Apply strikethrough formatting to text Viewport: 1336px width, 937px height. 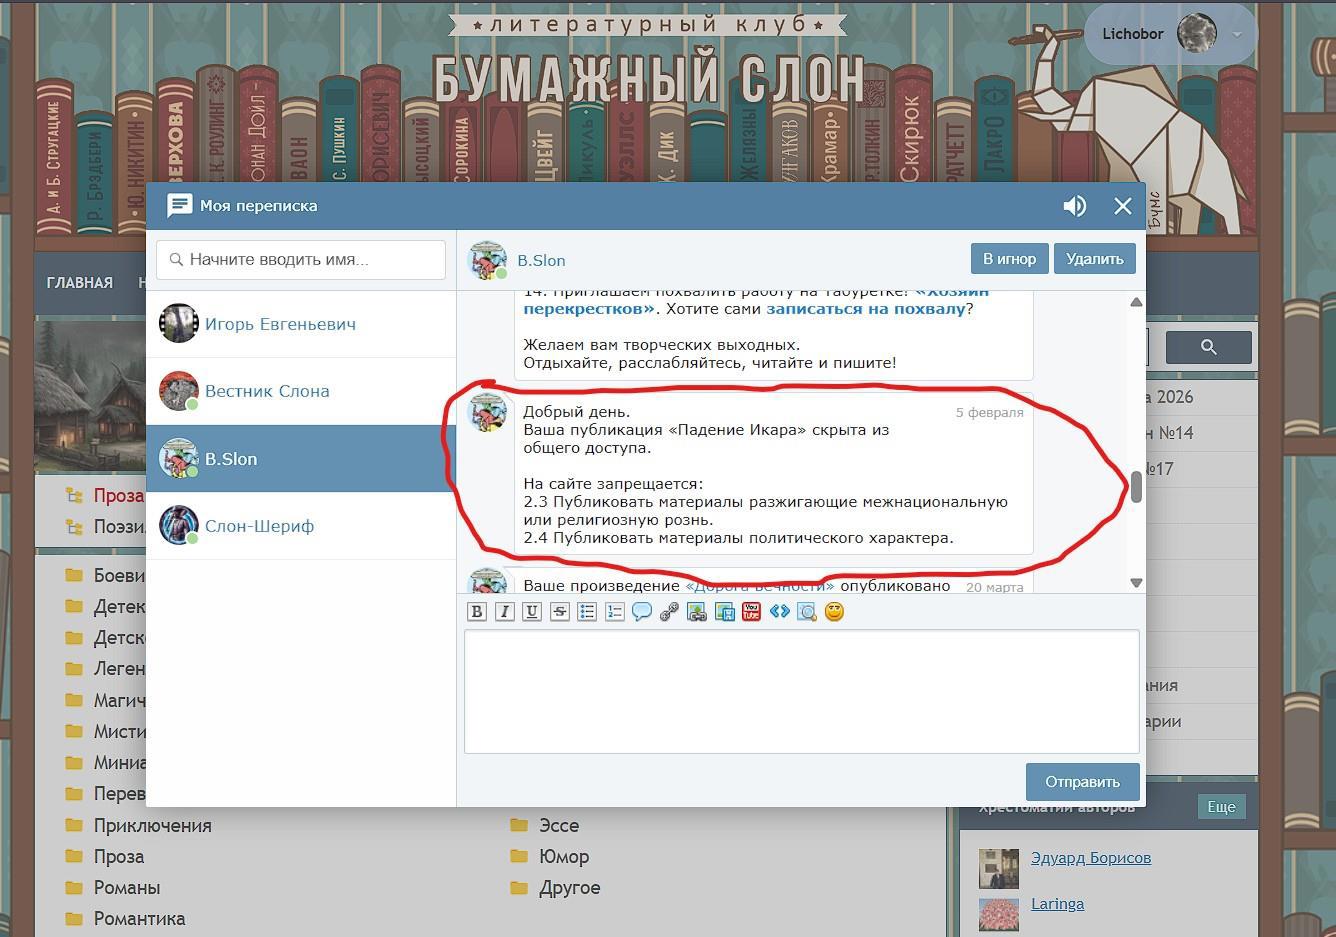point(560,612)
